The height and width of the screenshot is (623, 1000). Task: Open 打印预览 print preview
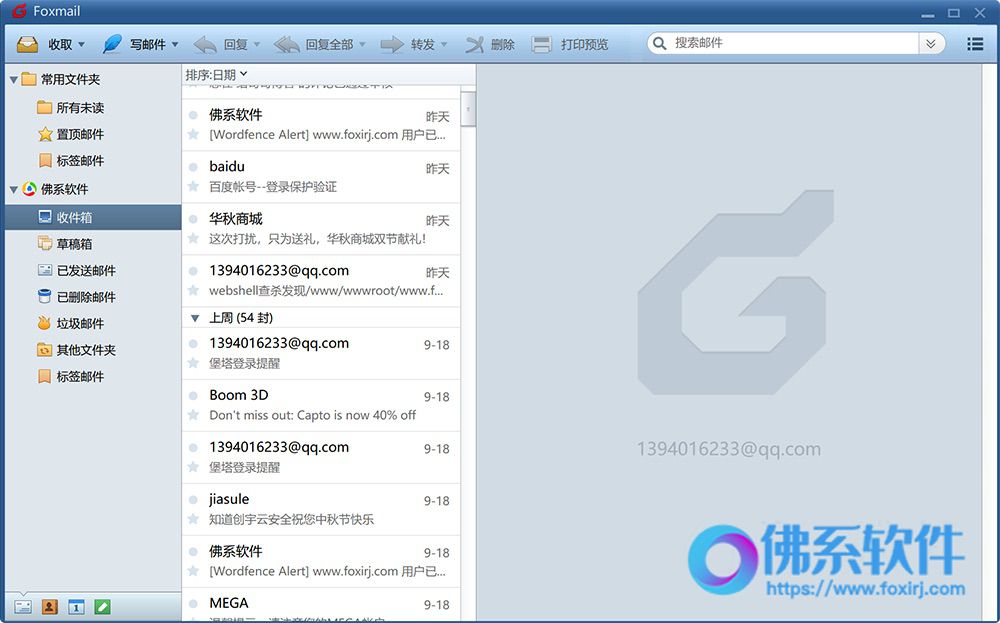click(x=570, y=45)
